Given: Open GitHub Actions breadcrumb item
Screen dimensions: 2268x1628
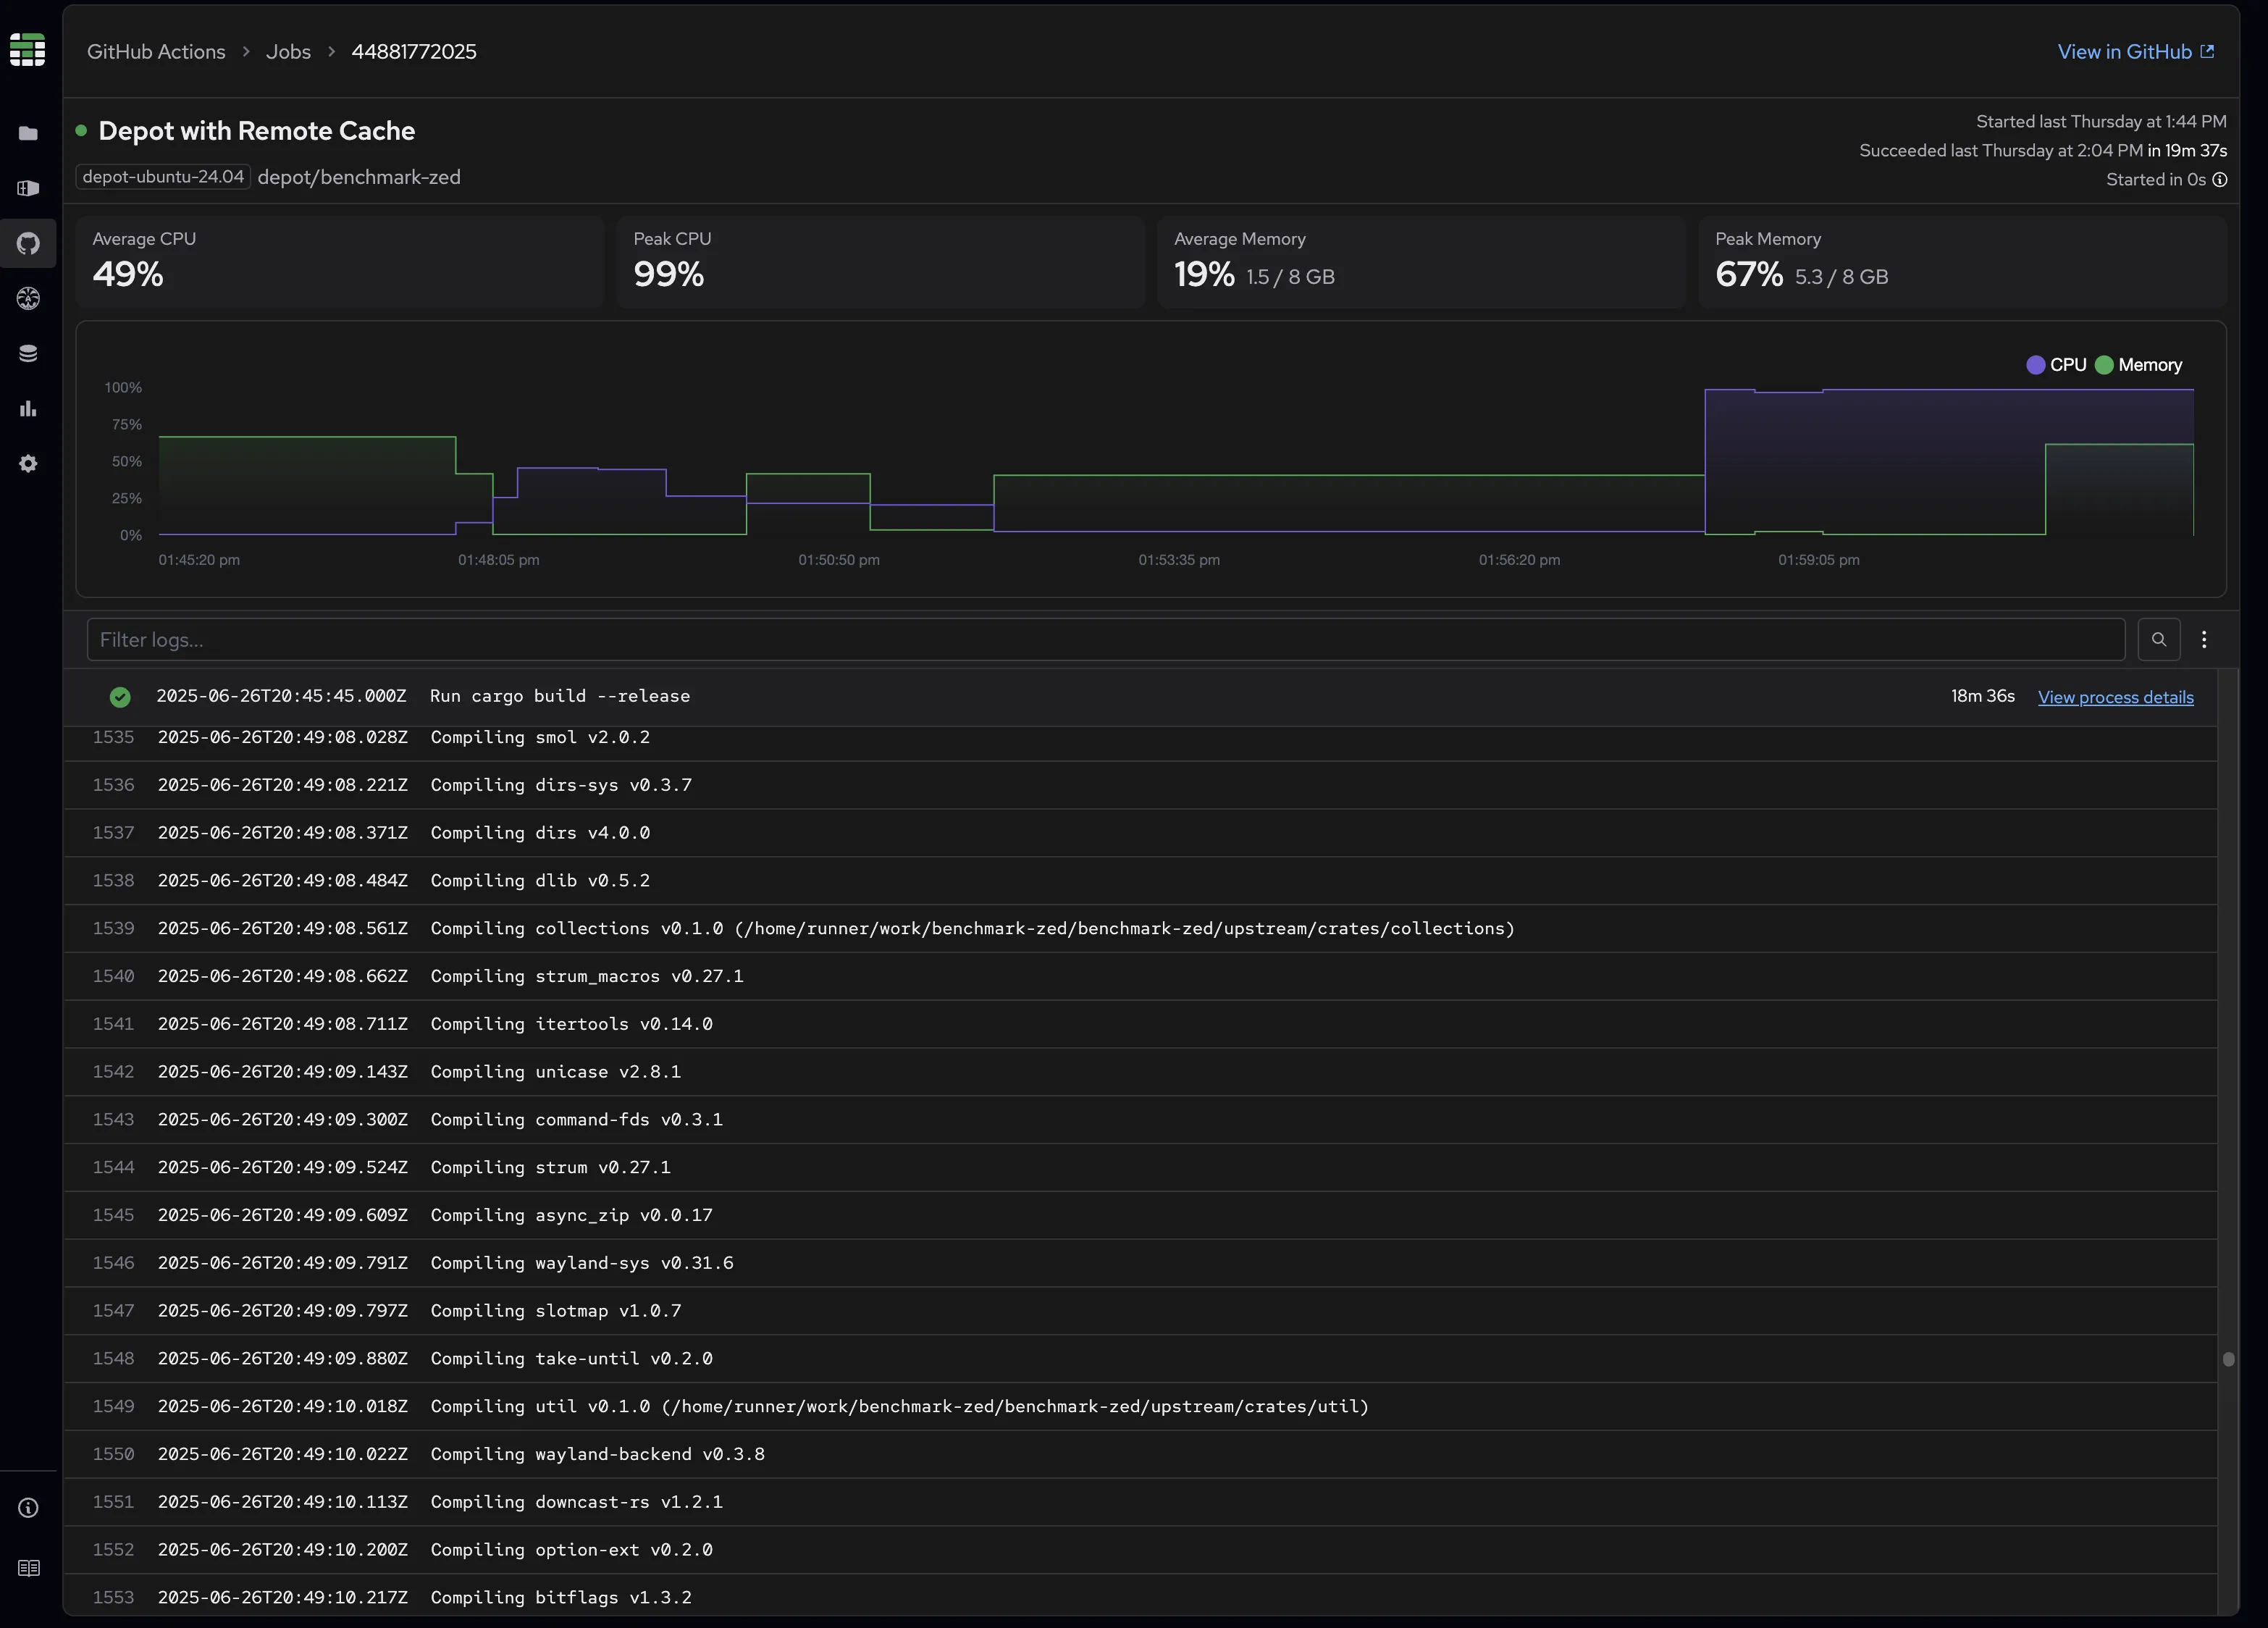Looking at the screenshot, I should tap(155, 51).
